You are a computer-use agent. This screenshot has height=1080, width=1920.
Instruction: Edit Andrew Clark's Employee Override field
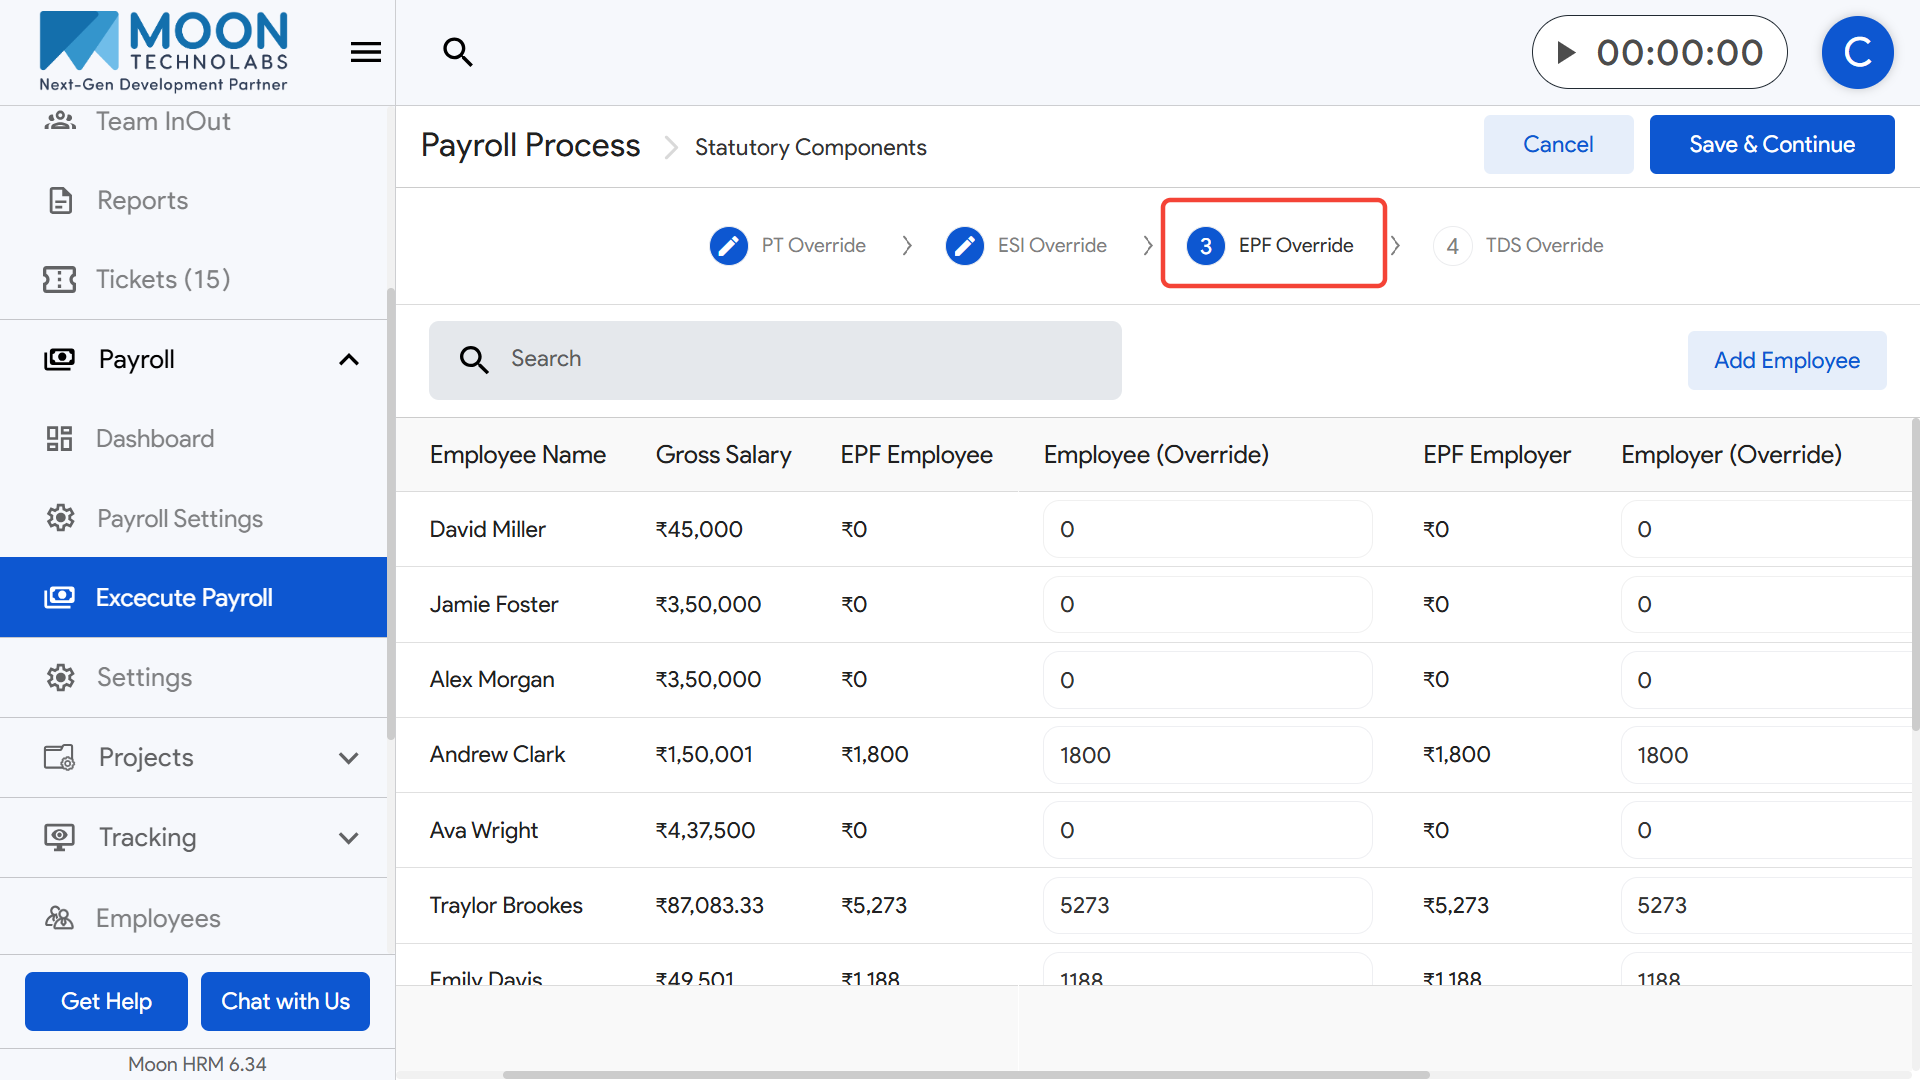[x=1207, y=755]
